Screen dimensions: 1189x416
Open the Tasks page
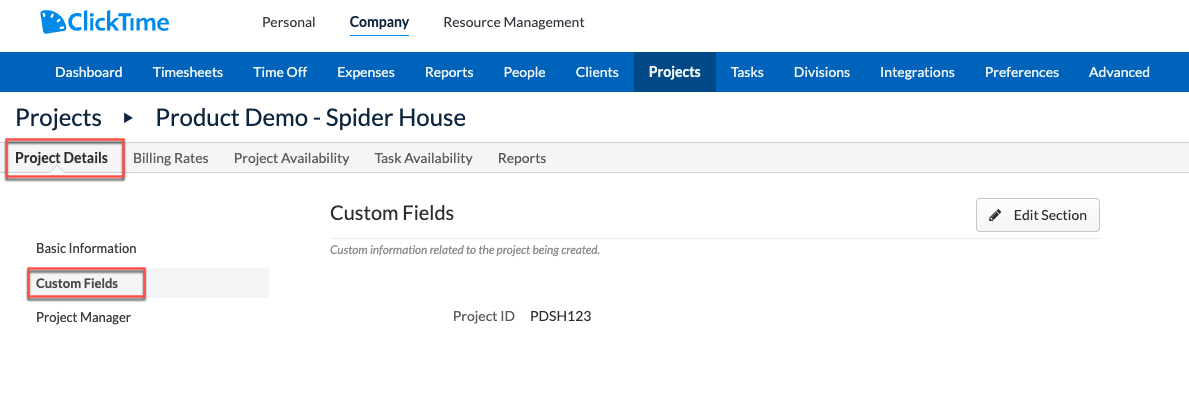tap(747, 72)
